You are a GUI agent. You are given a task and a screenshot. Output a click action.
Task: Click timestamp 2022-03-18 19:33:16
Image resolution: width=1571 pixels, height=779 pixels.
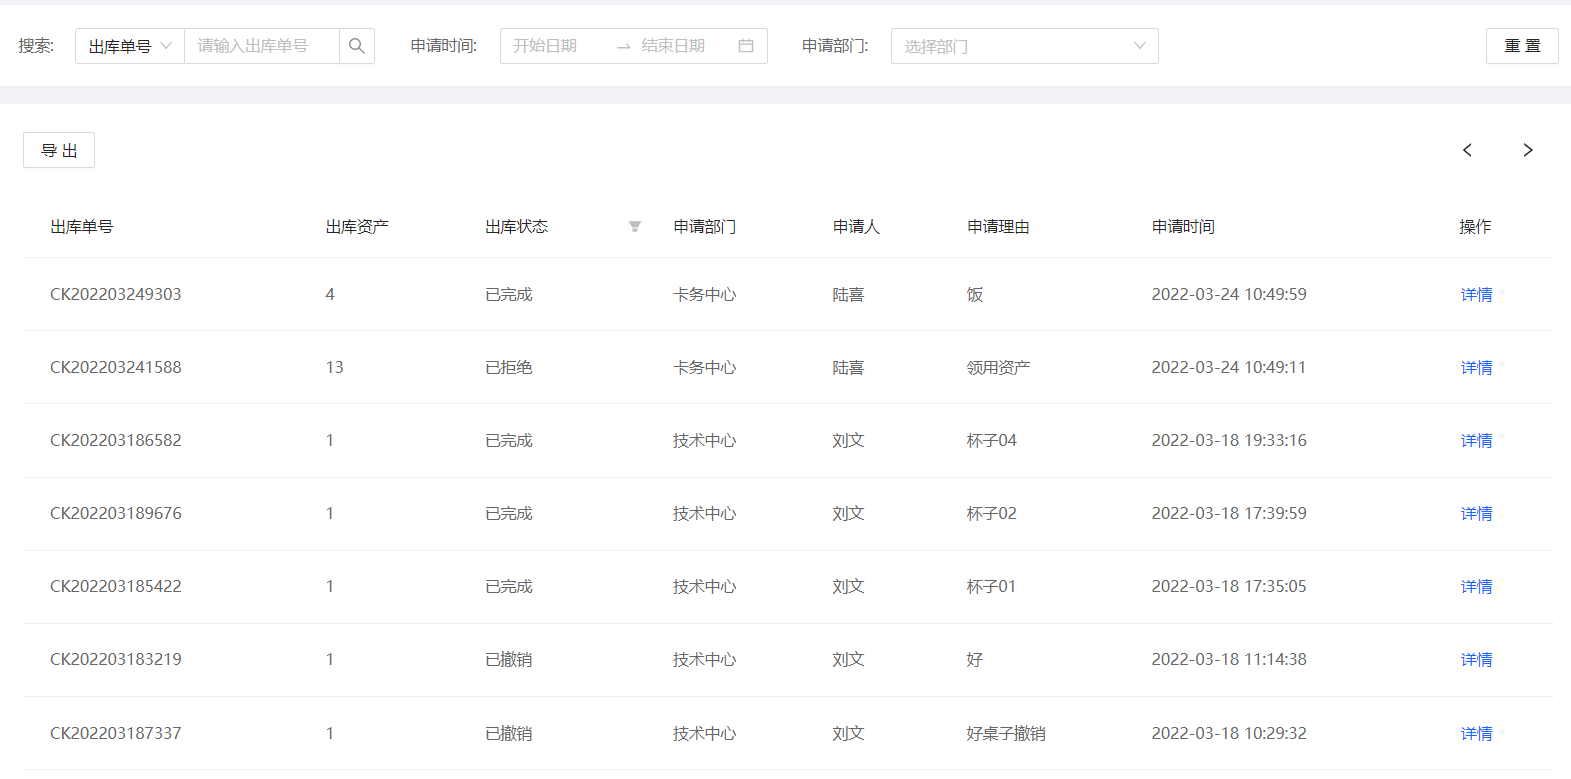tap(1229, 440)
